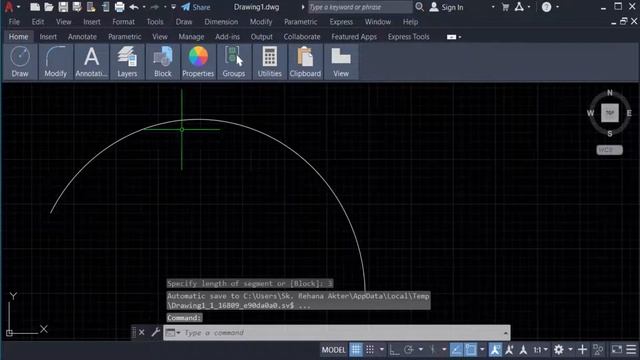Open the Autodesk App Store cart icon
The image size is (640, 360).
point(505,7)
